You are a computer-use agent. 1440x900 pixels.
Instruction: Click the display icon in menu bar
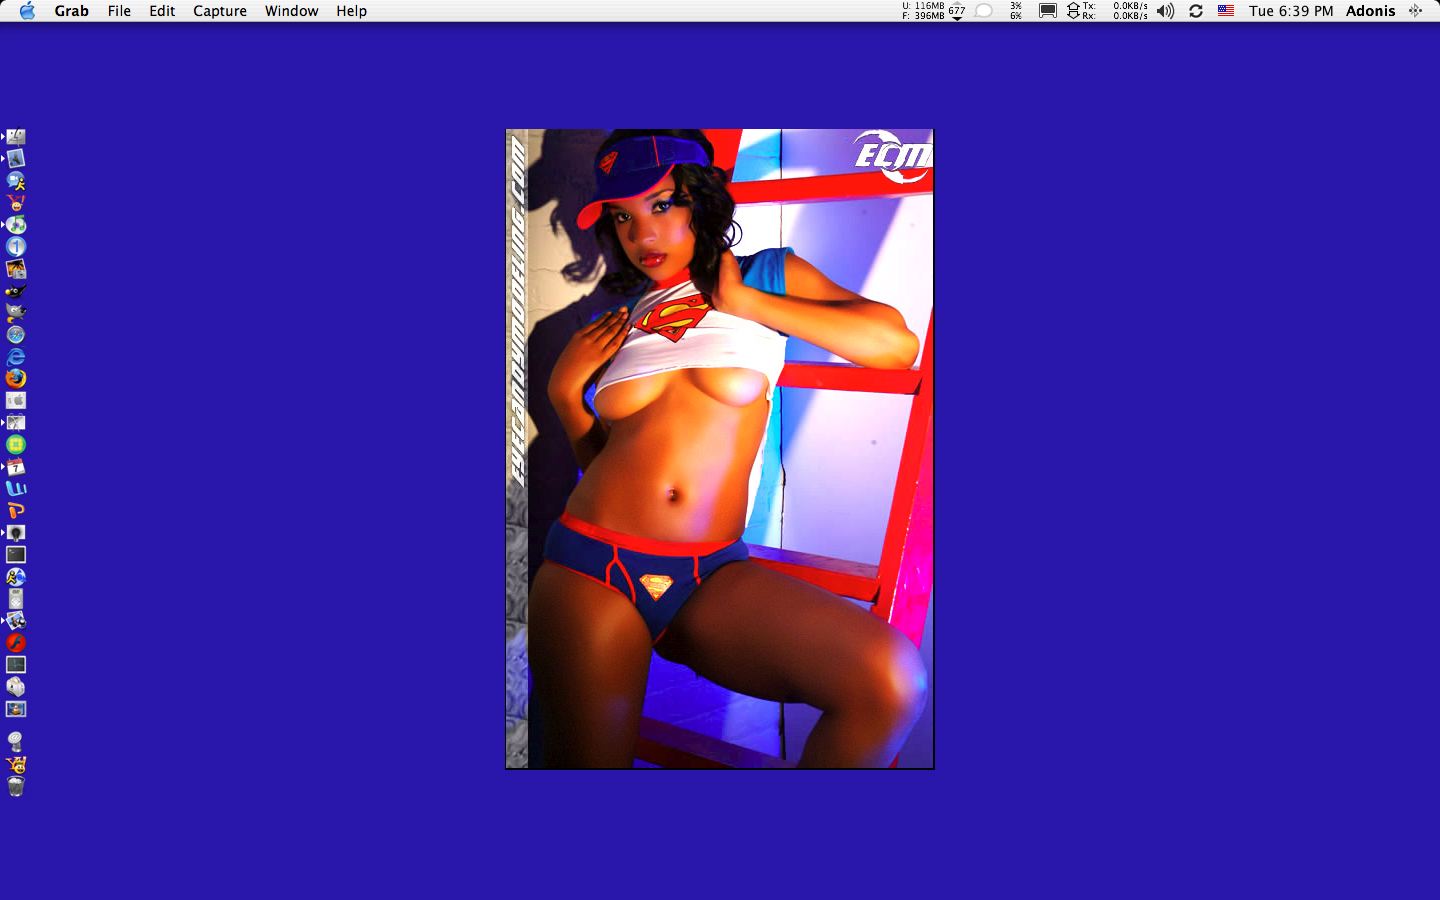[x=1048, y=11]
